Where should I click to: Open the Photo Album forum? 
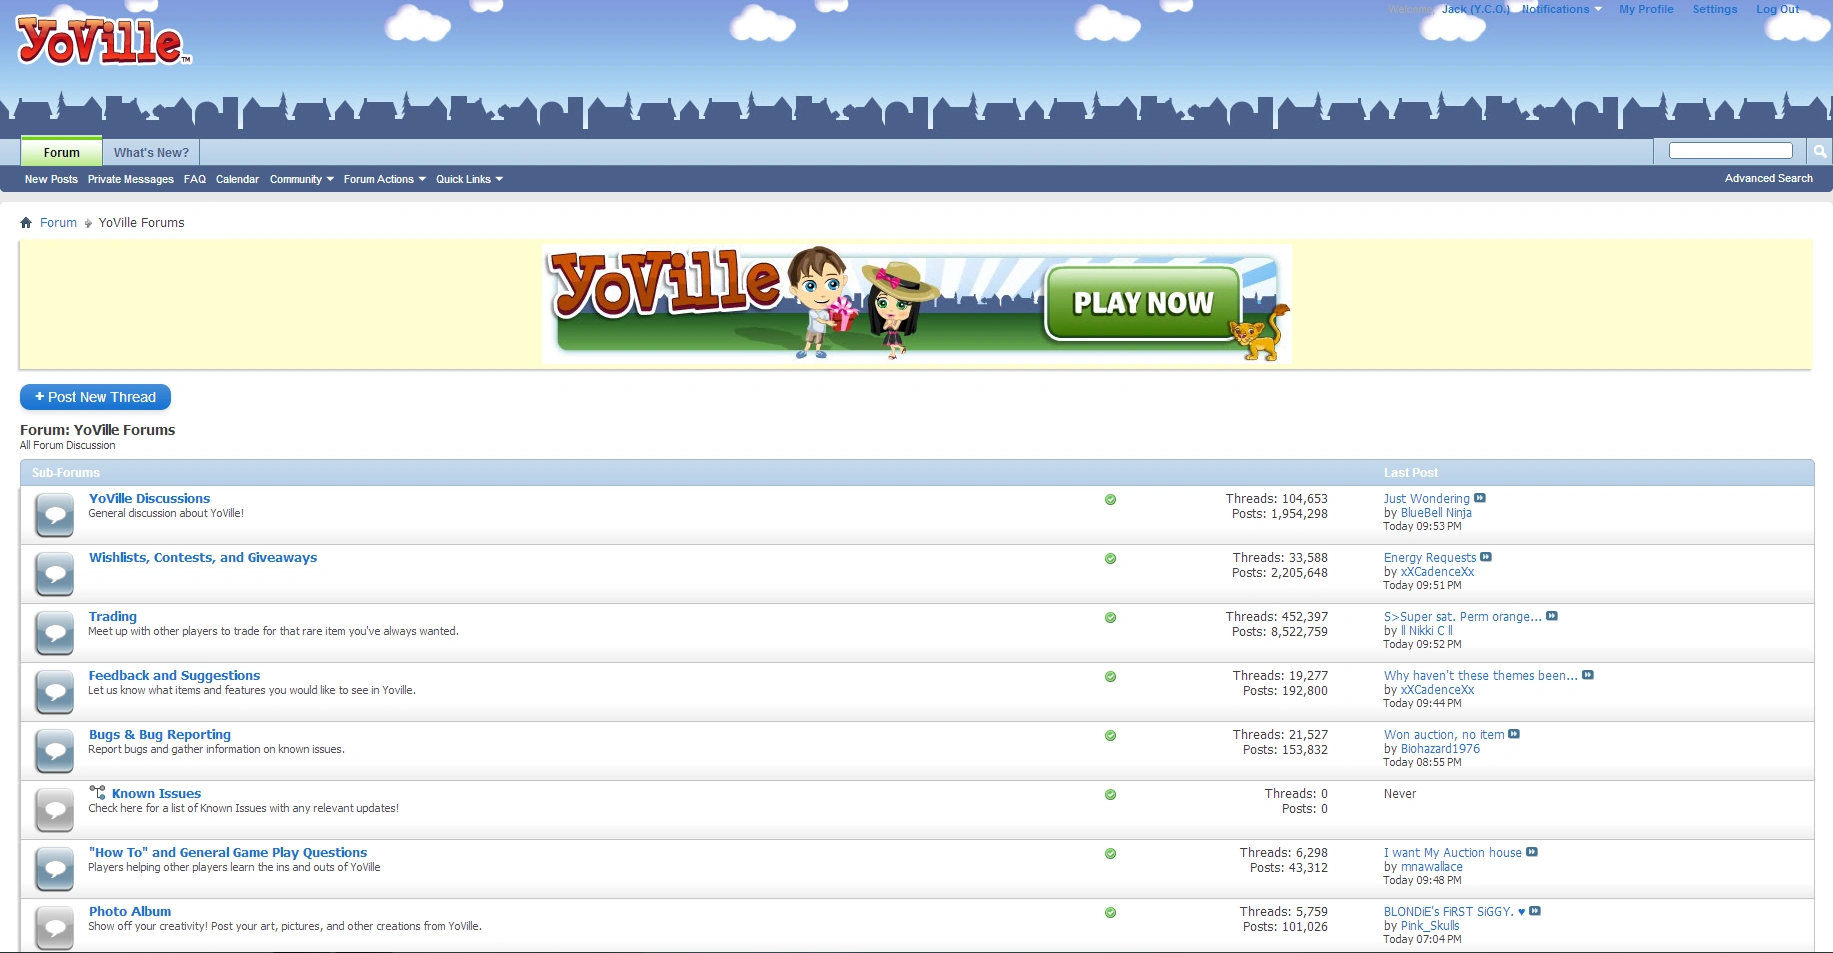[x=130, y=911]
